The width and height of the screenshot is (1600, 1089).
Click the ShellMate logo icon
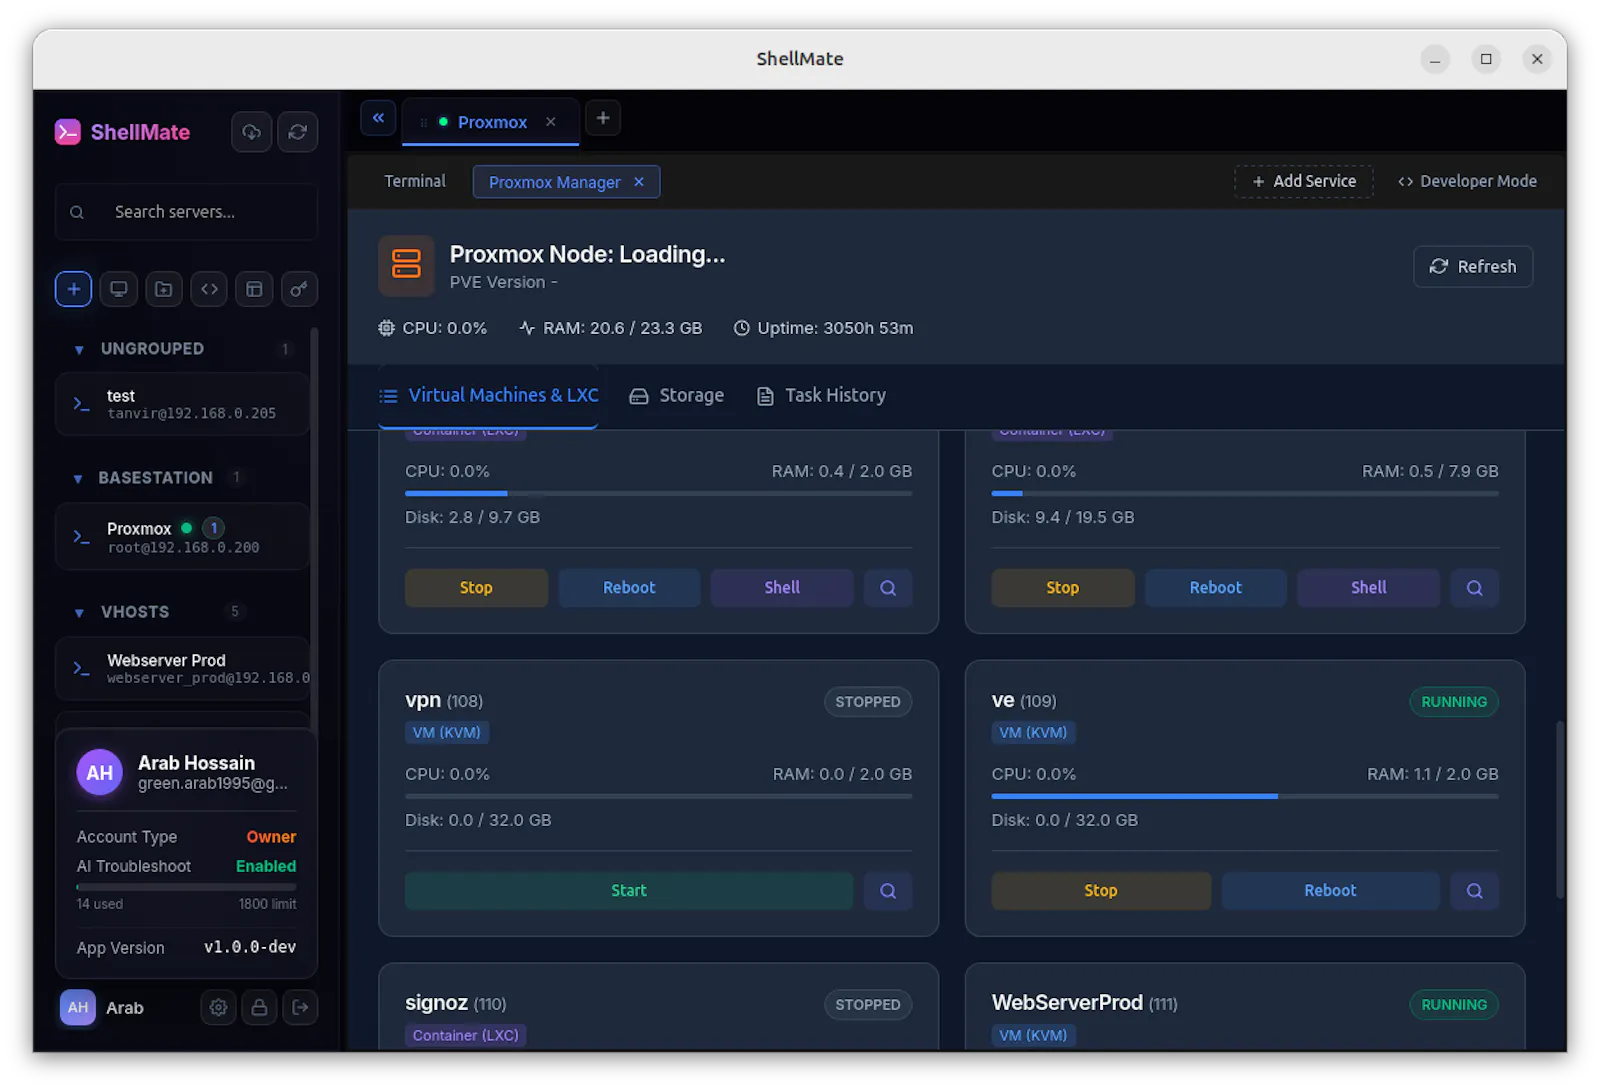point(68,132)
